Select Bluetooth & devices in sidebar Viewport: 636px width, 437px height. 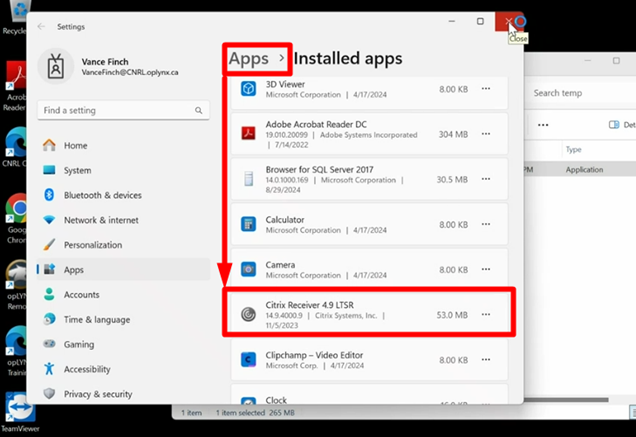point(102,195)
